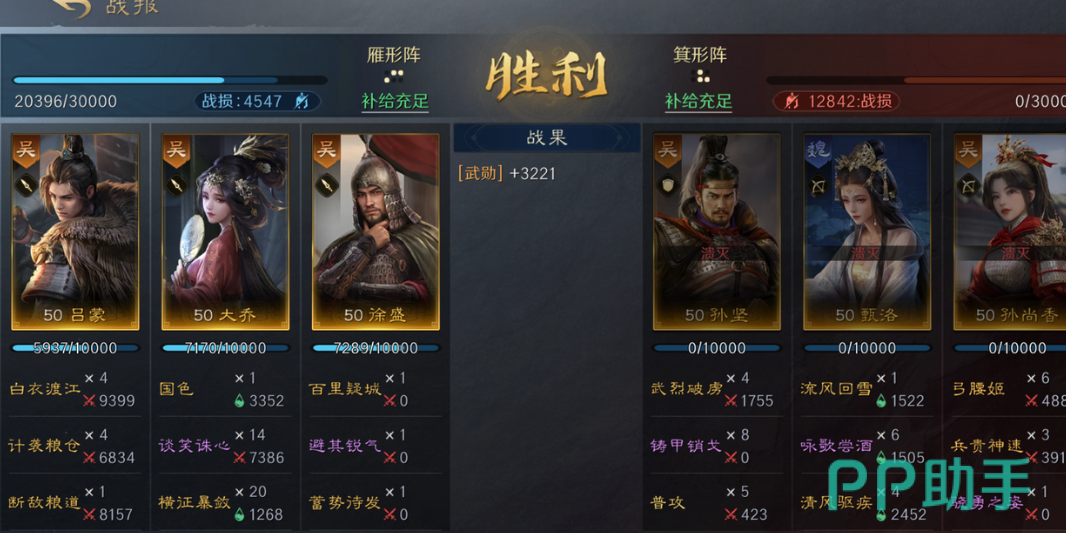Open the 孙尚香 general portrait
Screen dimensions: 1066x533
point(1010,232)
